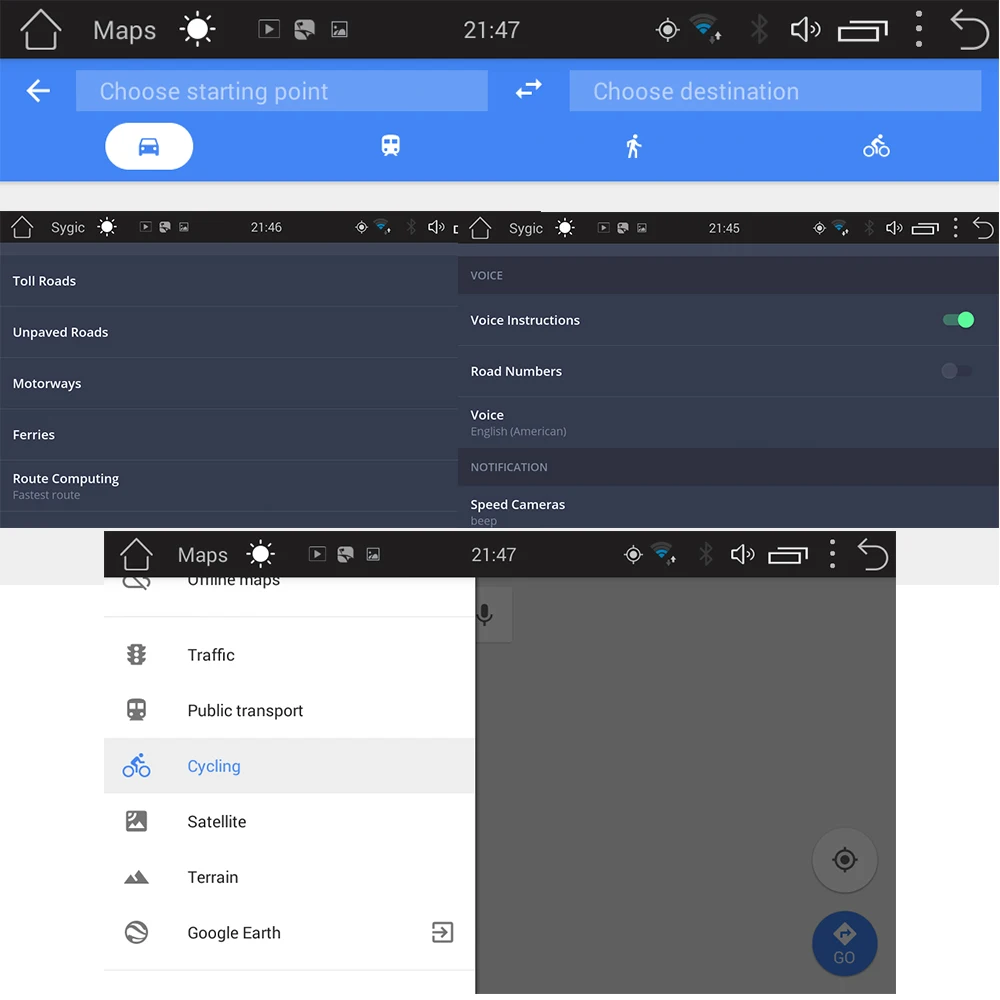This screenshot has height=1000, width=1000.
Task: Tap home icon in left Sygic 21:46 bar
Action: 22,227
